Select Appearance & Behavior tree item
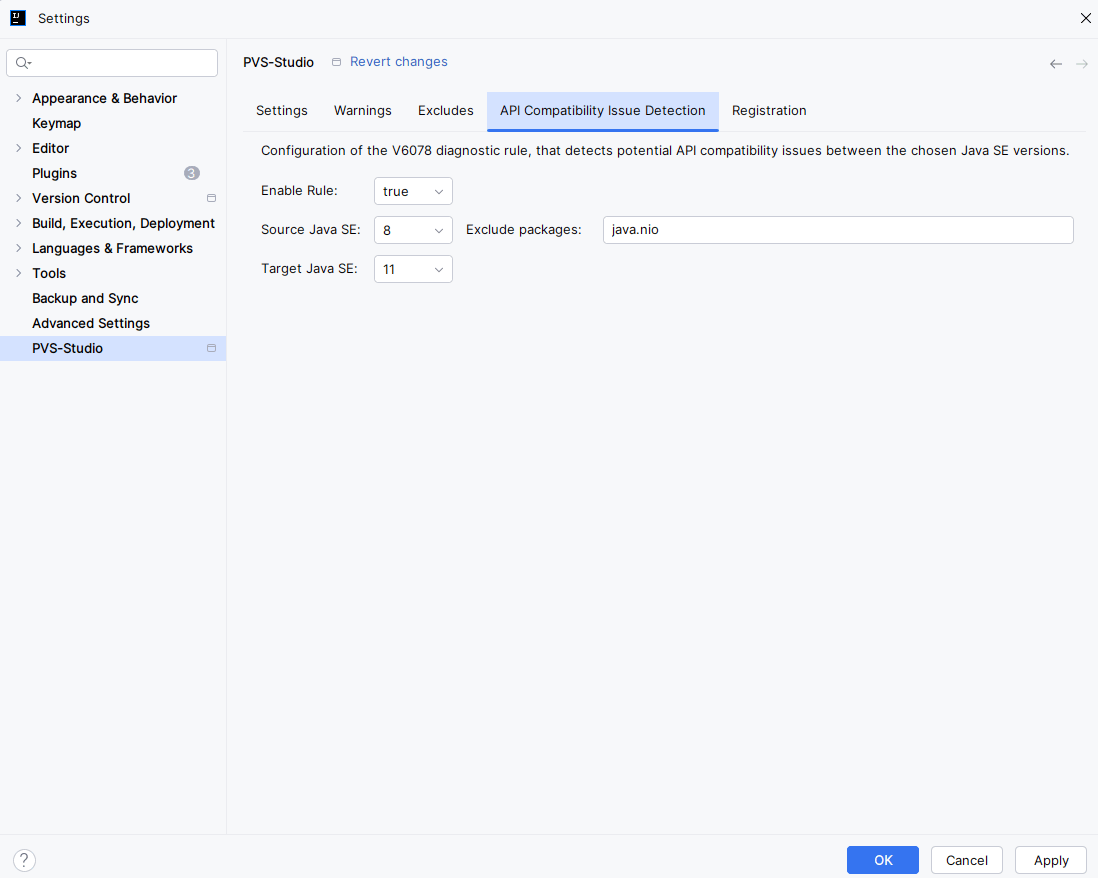Screen dimensions: 1098x878 113,98
